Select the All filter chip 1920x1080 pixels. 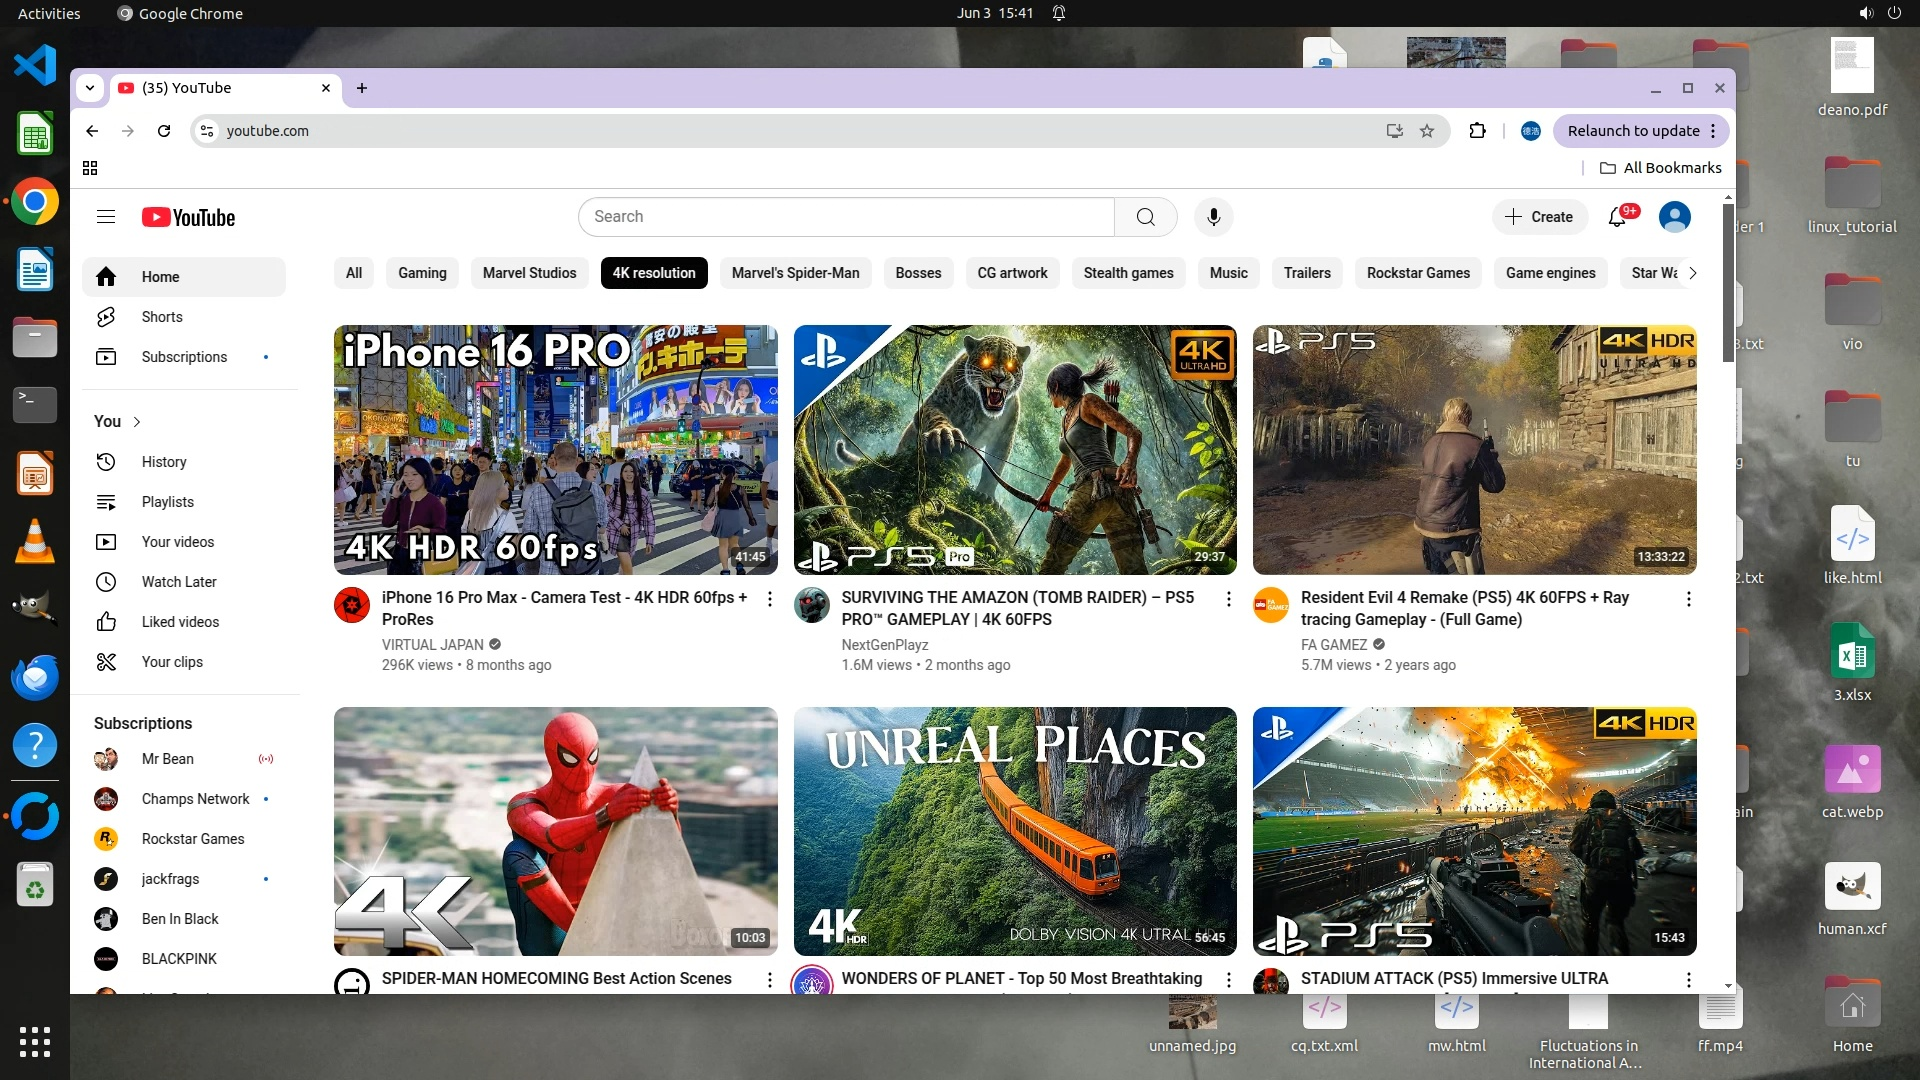coord(354,273)
